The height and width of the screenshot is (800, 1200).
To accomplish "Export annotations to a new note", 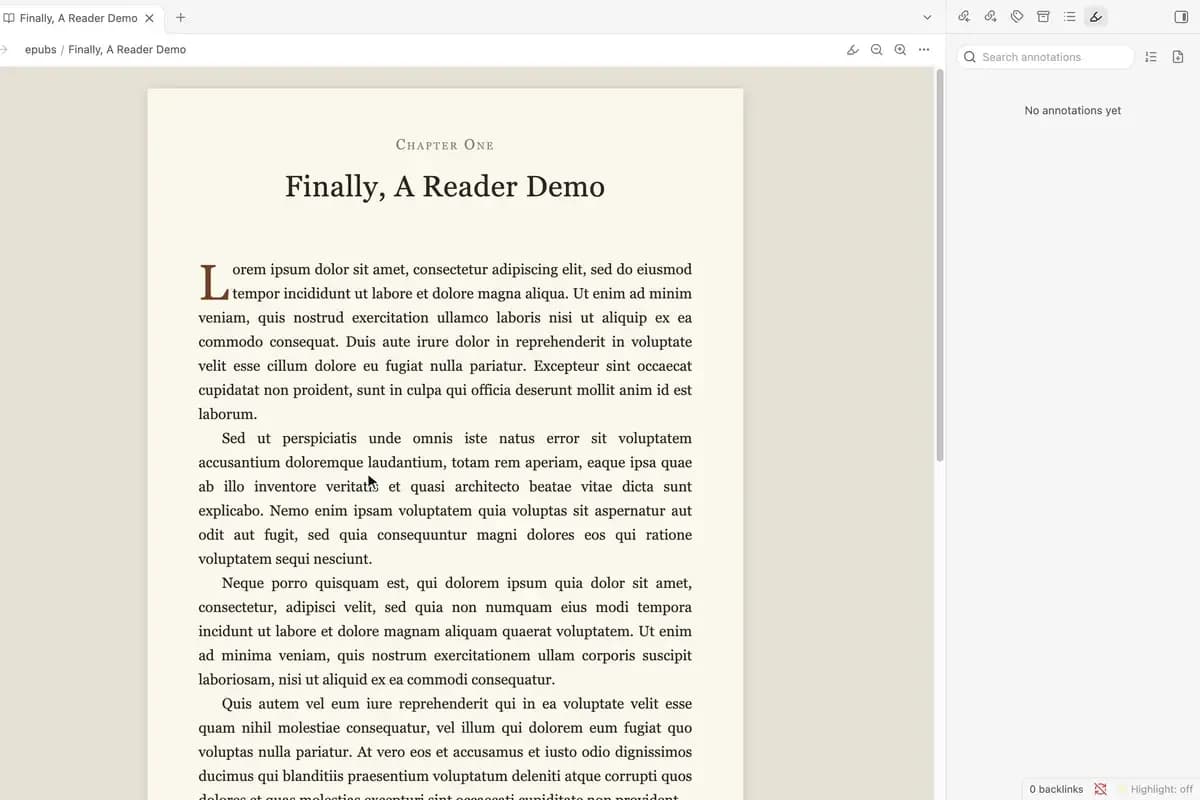I will 1178,57.
